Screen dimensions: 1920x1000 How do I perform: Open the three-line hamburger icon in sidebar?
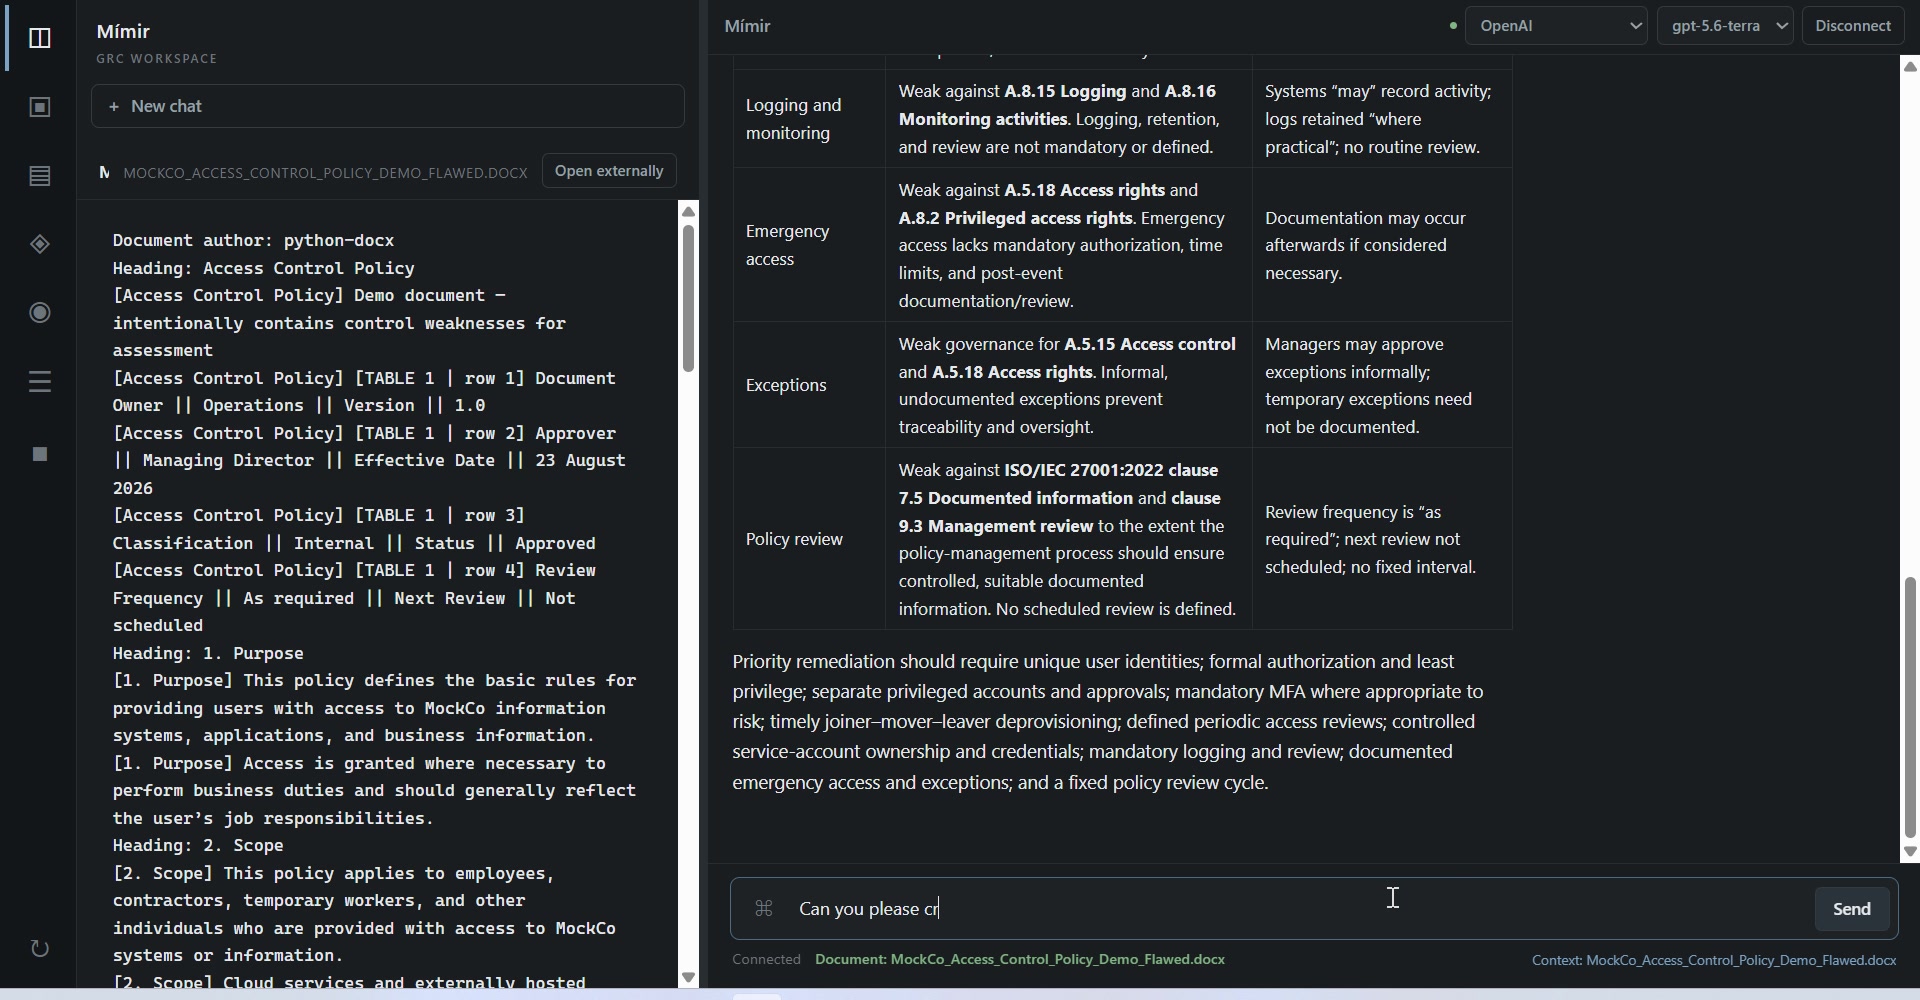[x=40, y=381]
